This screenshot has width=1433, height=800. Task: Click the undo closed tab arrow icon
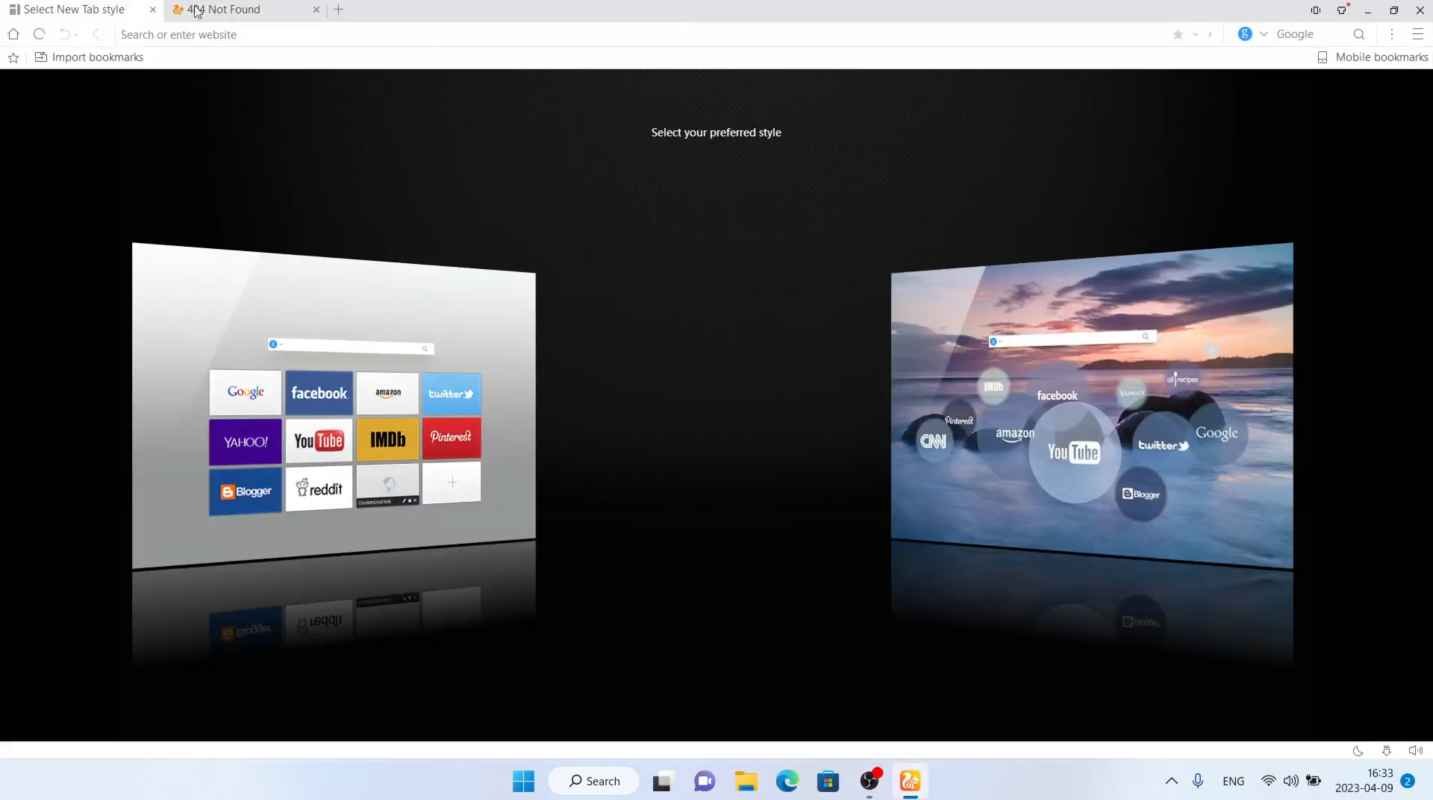(x=64, y=34)
